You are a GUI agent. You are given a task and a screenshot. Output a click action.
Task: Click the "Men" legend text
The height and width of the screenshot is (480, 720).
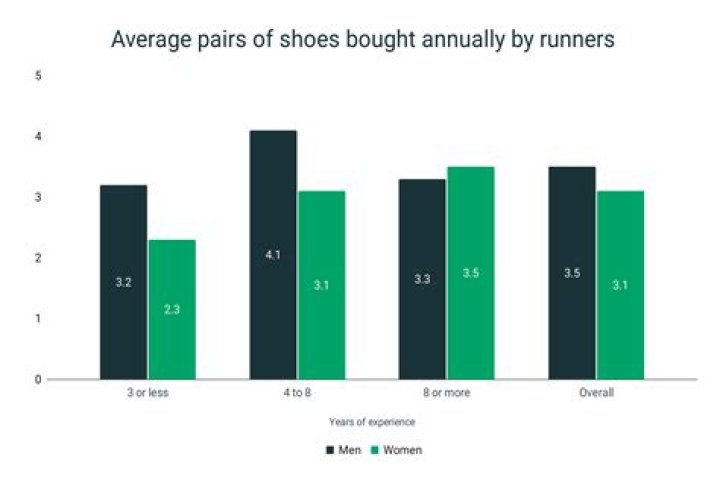(x=350, y=450)
